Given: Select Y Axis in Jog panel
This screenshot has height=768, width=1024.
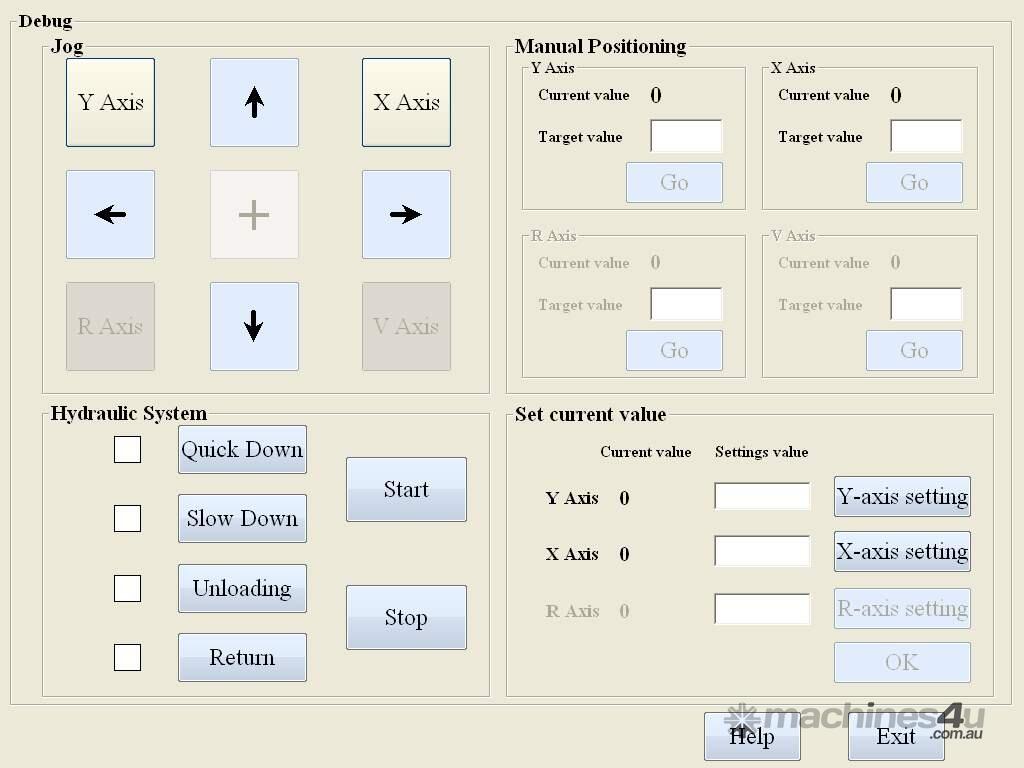Looking at the screenshot, I should (x=110, y=102).
